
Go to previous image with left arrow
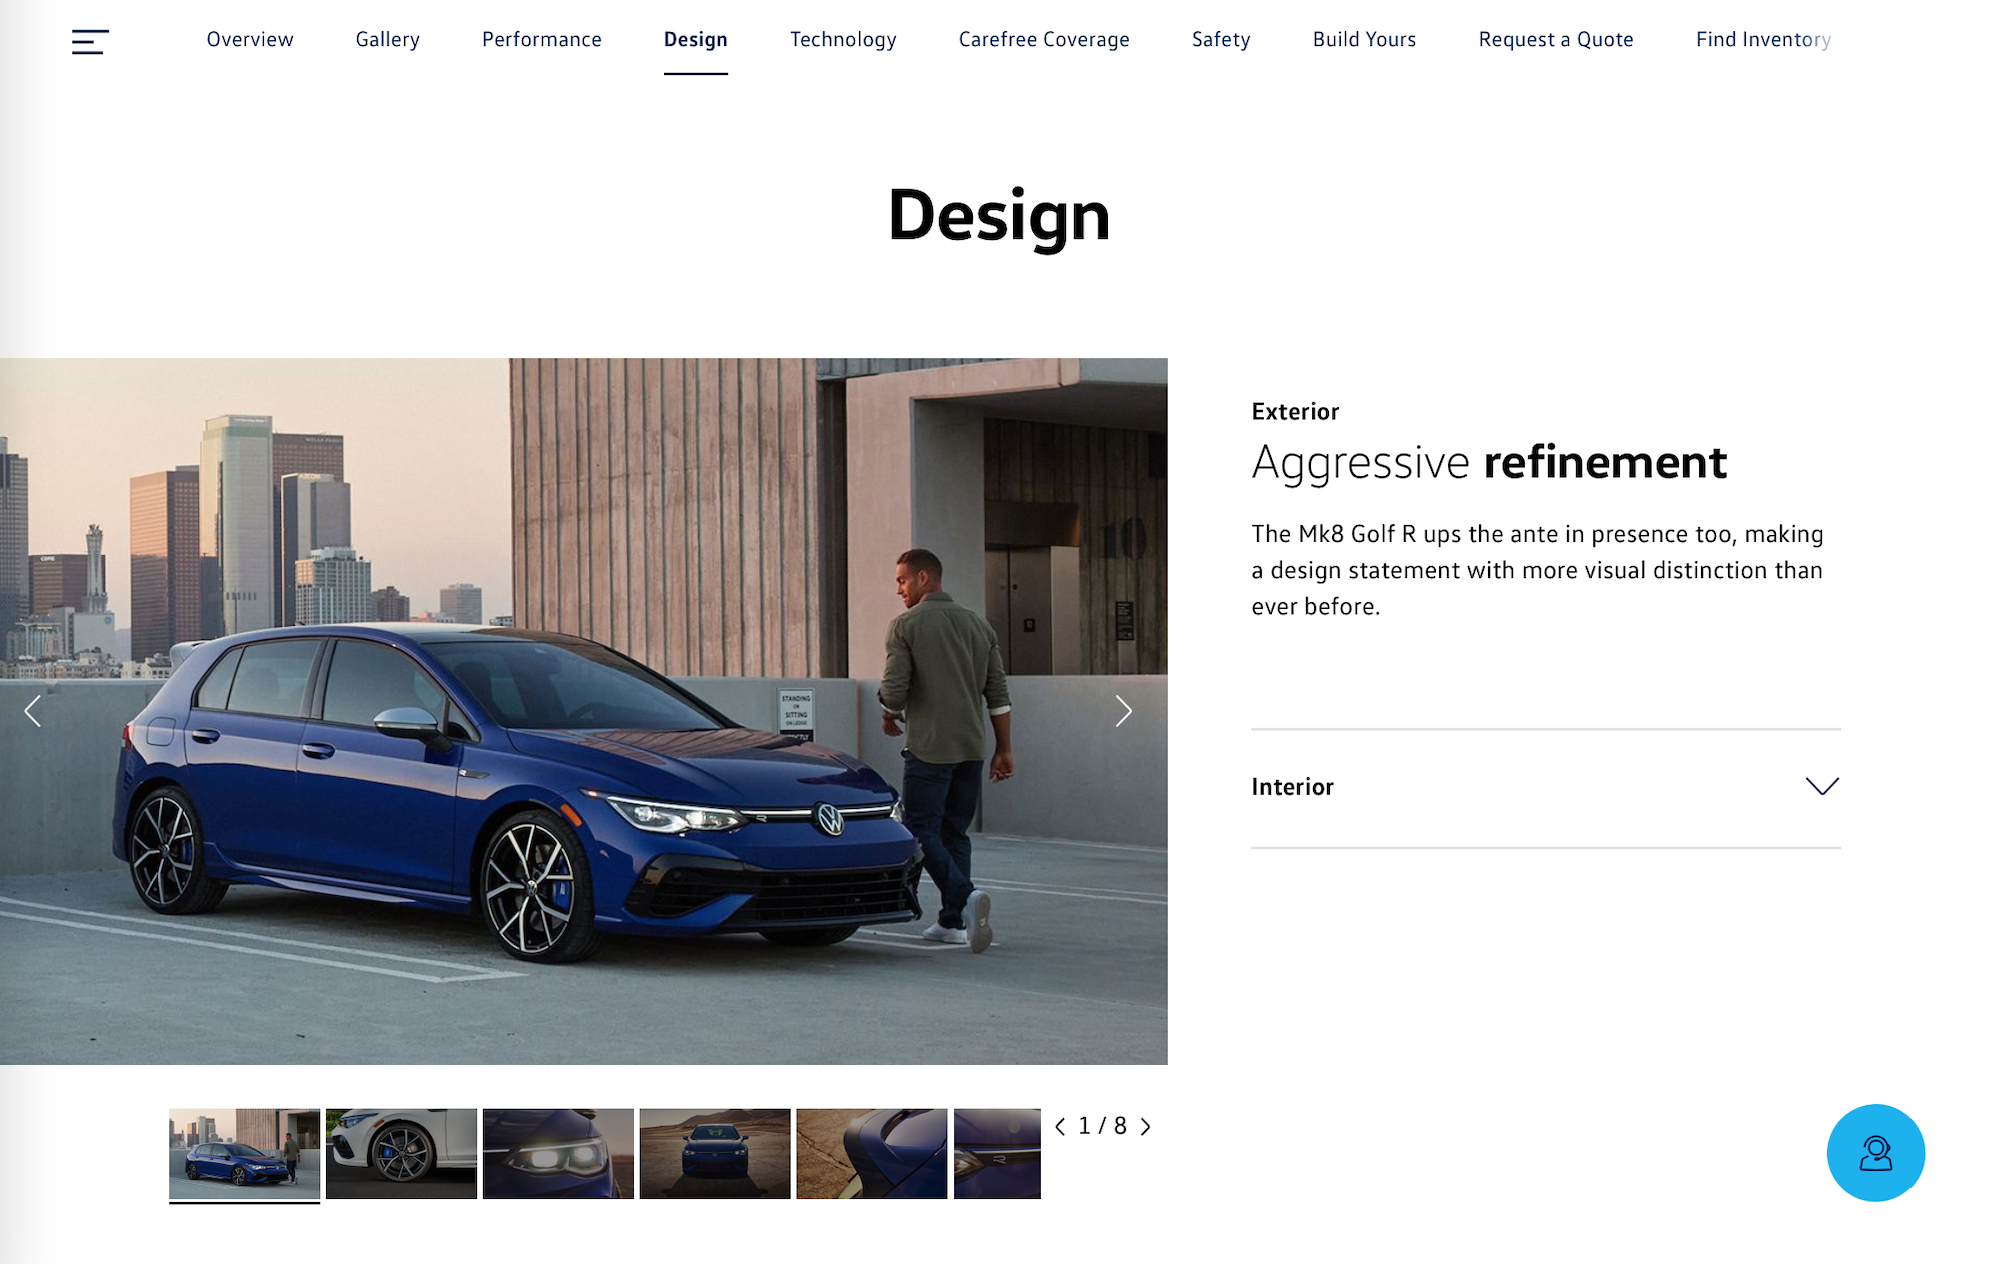[x=33, y=711]
